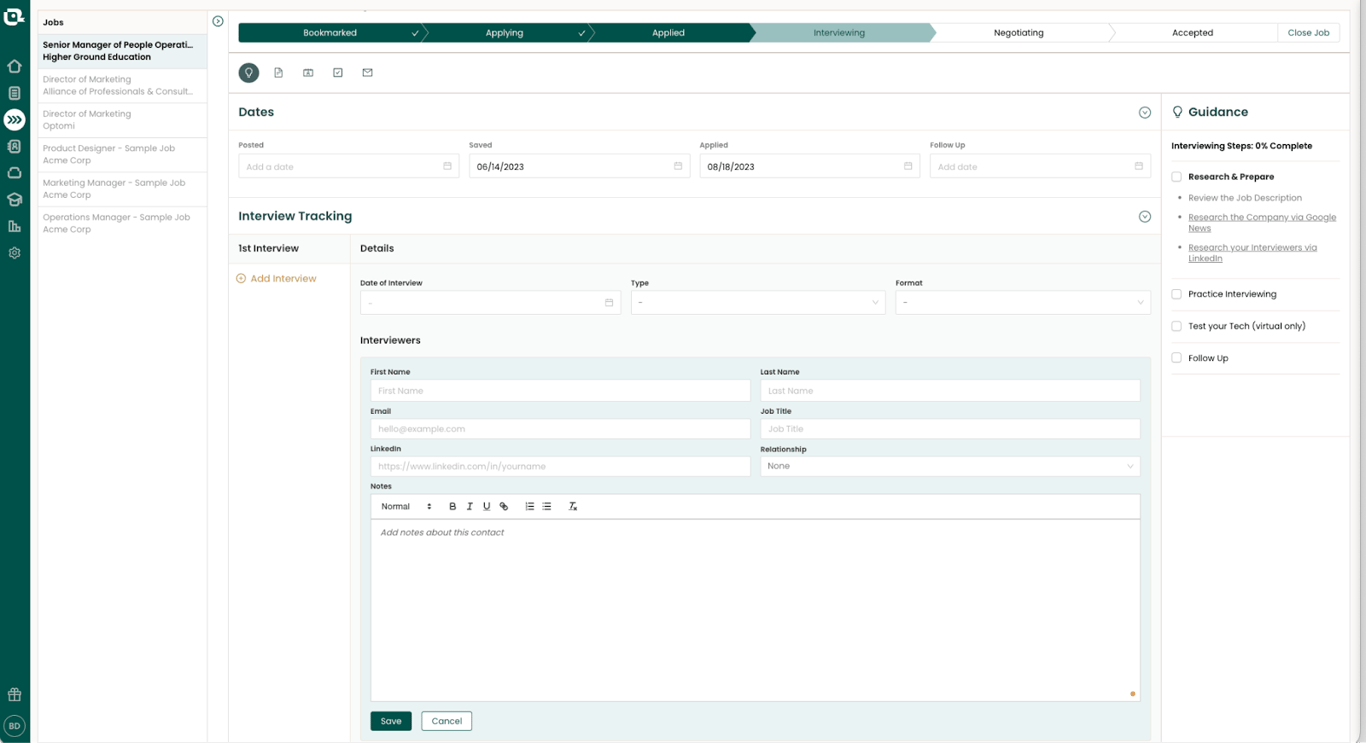
Task: Click the Email input field
Action: 560,429
